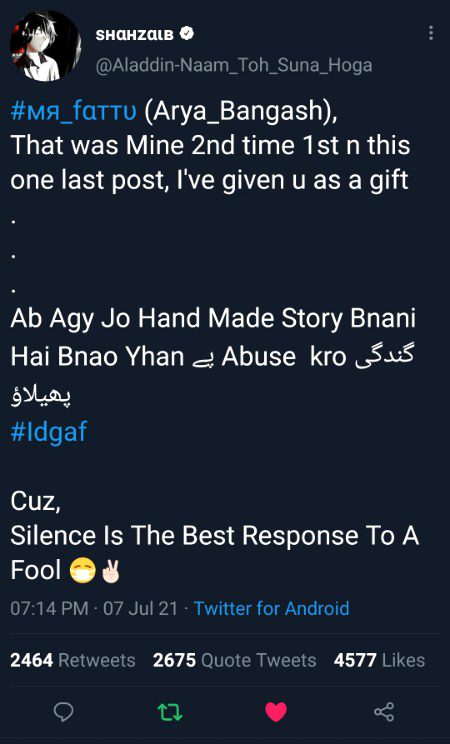The height and width of the screenshot is (744, 450).
Task: Tap the share icon
Action: tap(384, 712)
